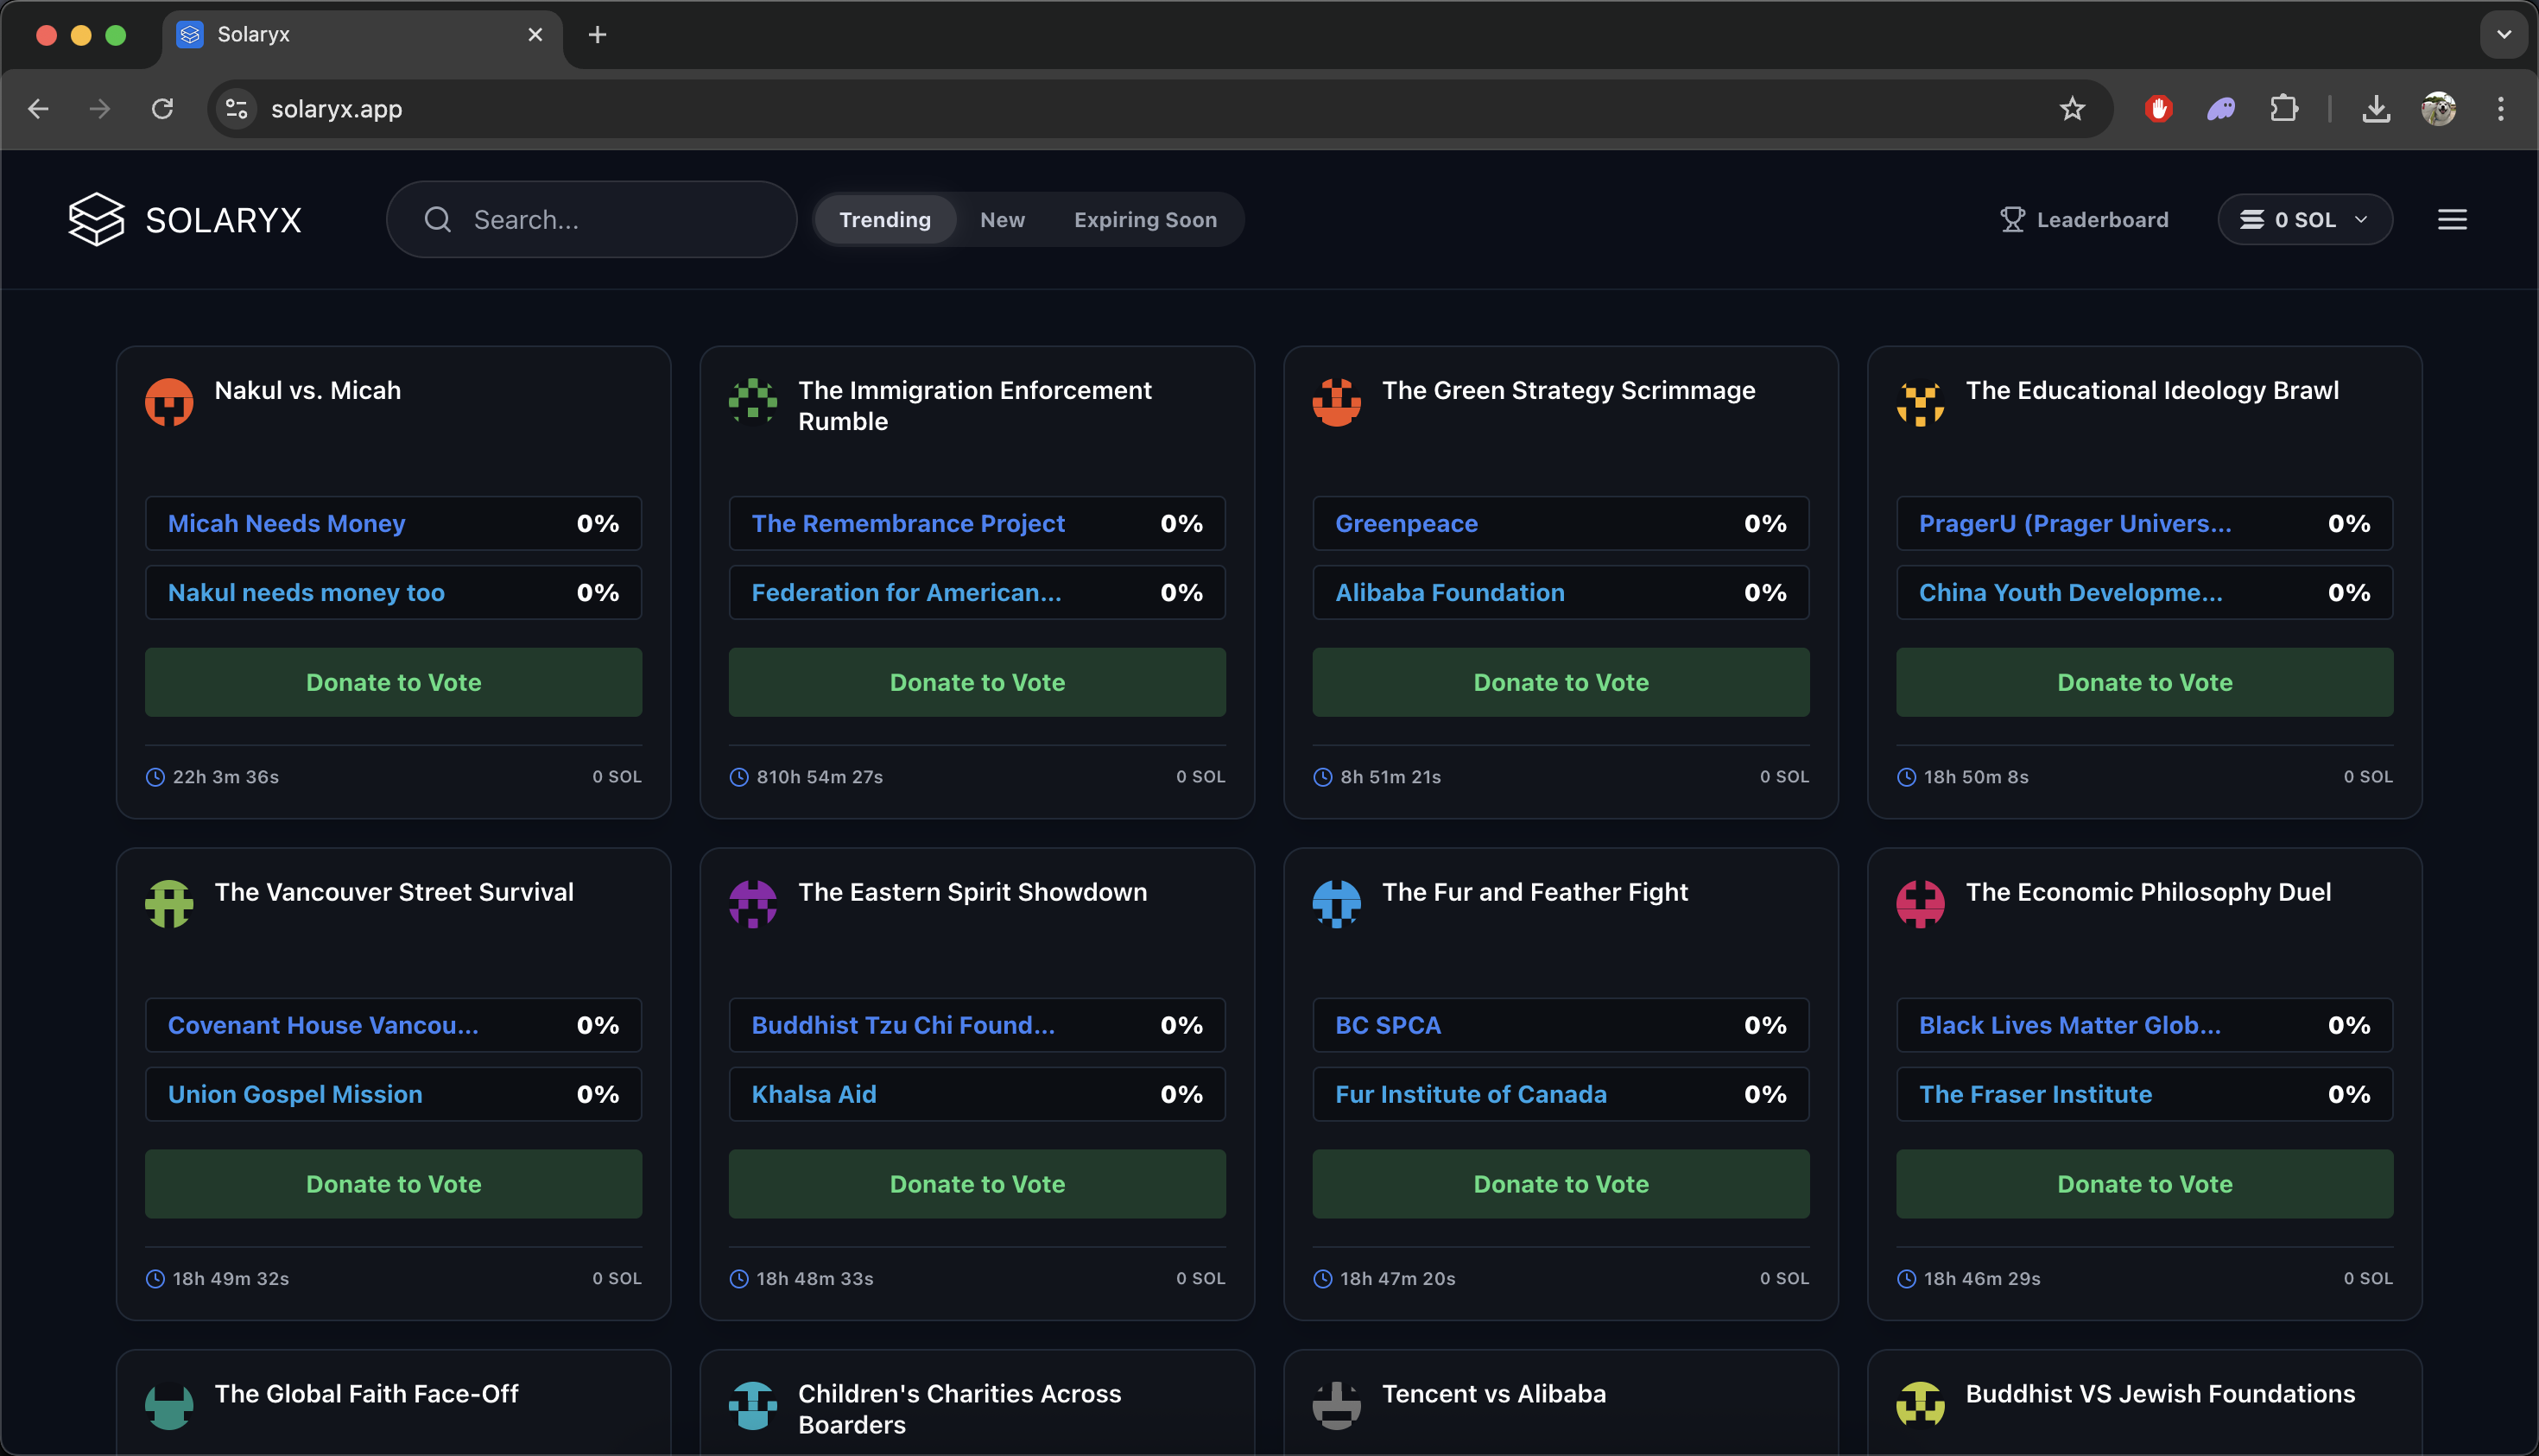This screenshot has width=2539, height=1456.
Task: Switch to Expiring Soon filter
Action: [x=1145, y=219]
